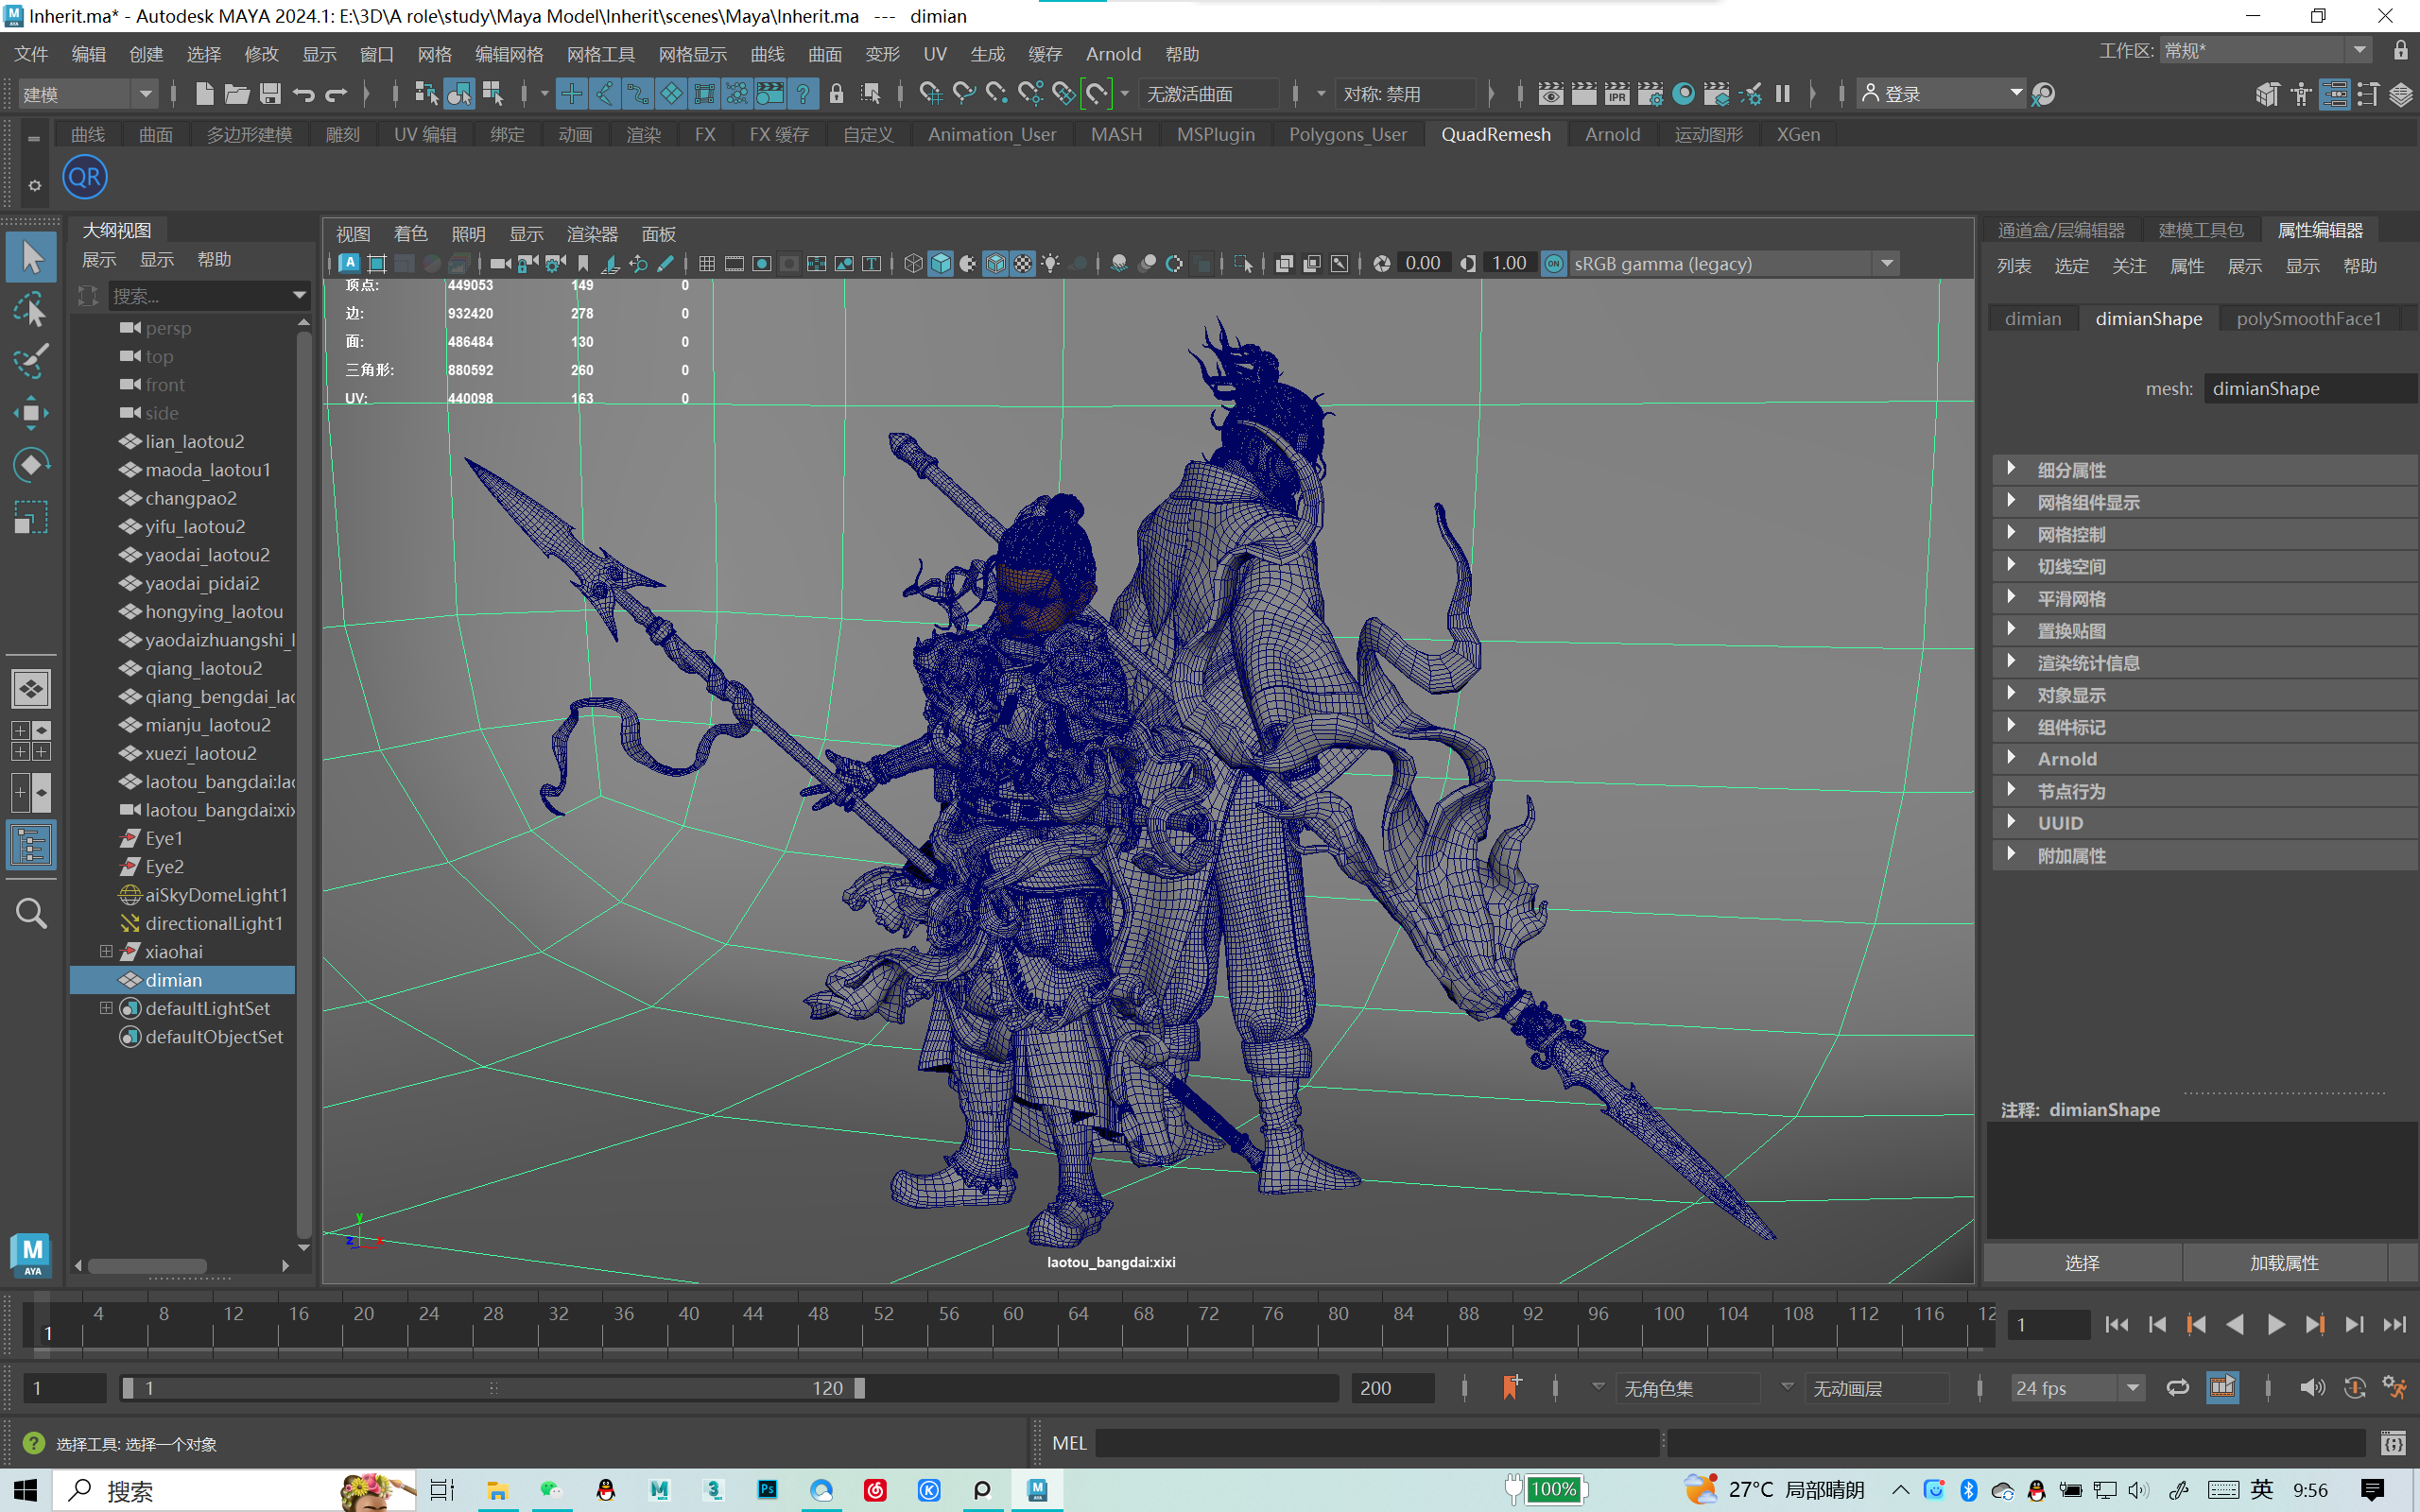Toggle wireframe on shaded viewport button
Image resolution: width=2420 pixels, height=1512 pixels.
[x=996, y=264]
